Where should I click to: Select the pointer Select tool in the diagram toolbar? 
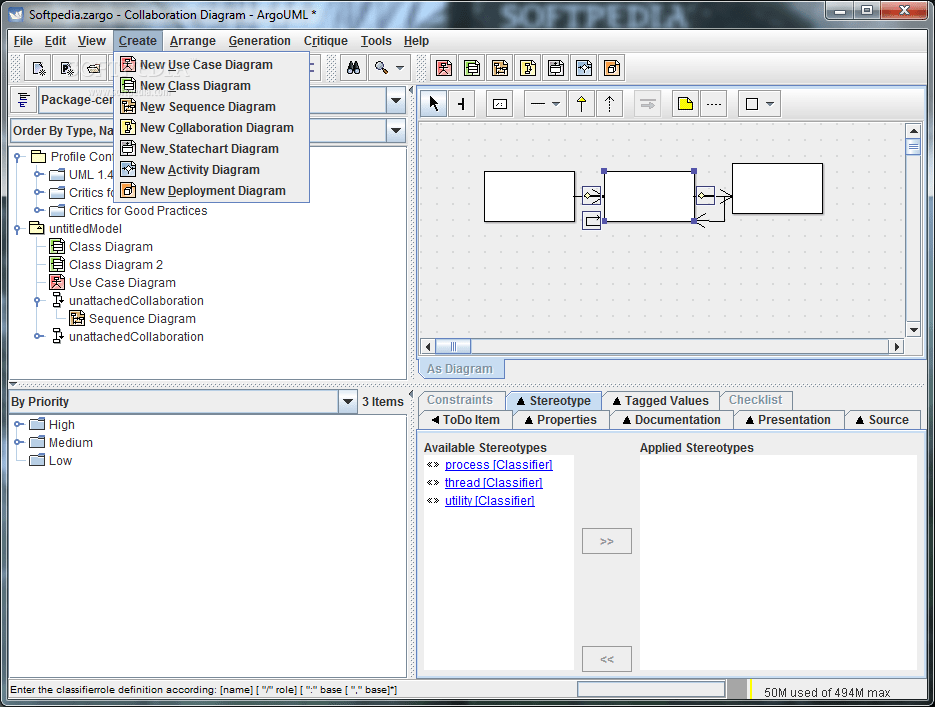pyautogui.click(x=433, y=103)
